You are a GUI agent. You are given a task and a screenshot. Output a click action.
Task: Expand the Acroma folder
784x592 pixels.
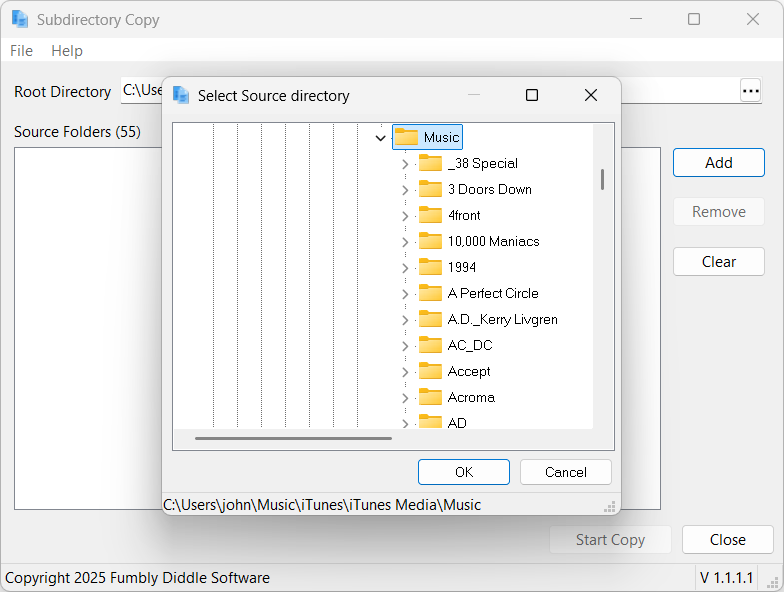pyautogui.click(x=405, y=398)
